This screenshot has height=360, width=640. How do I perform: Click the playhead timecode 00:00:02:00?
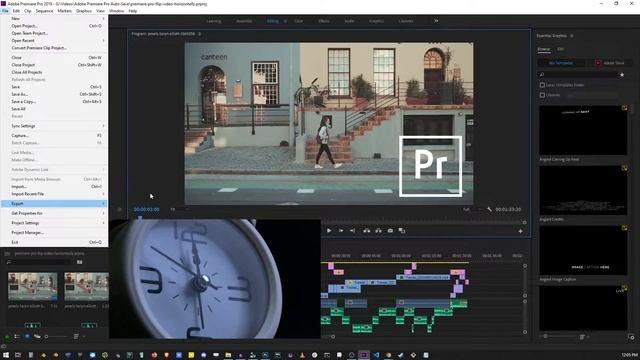point(147,209)
